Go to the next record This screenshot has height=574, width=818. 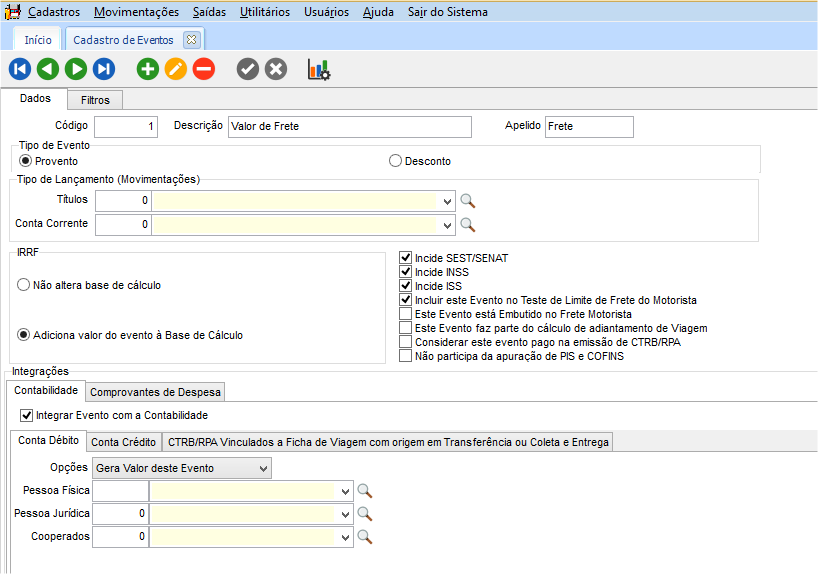[75, 69]
